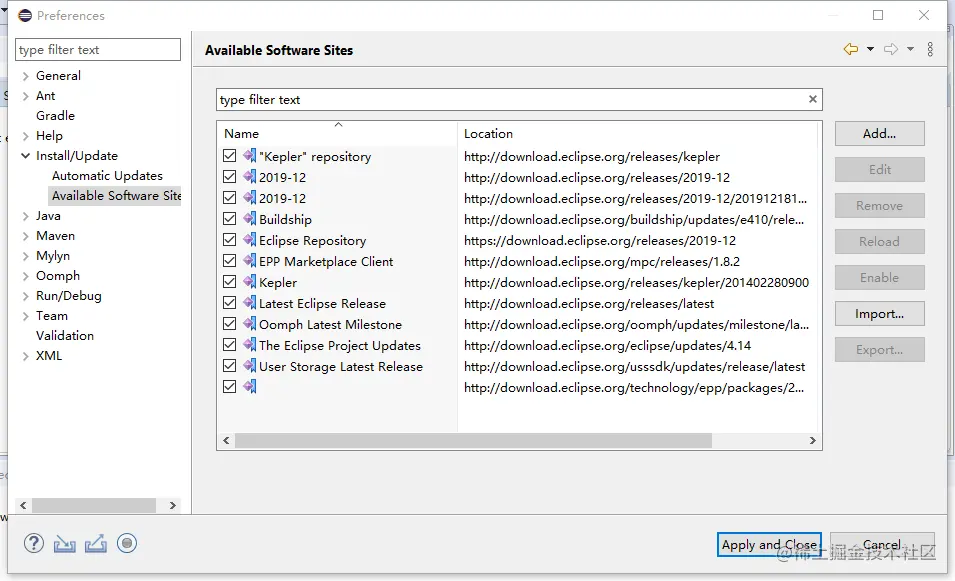Expand the XML preferences node
The width and height of the screenshot is (955, 581).
(x=26, y=356)
